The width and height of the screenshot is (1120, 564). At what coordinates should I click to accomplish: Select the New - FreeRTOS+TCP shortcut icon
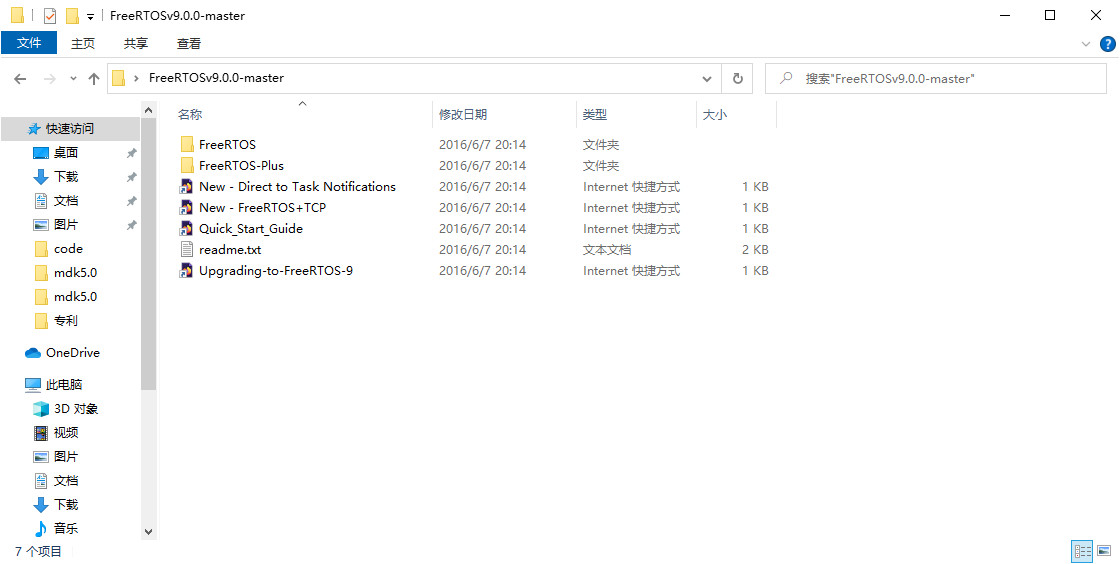coord(186,208)
